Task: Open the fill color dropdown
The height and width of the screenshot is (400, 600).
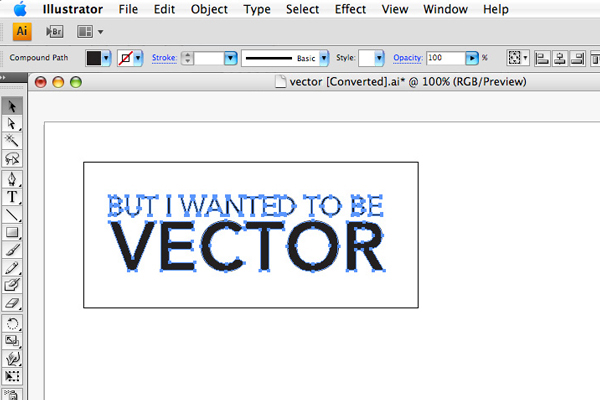Action: click(106, 58)
